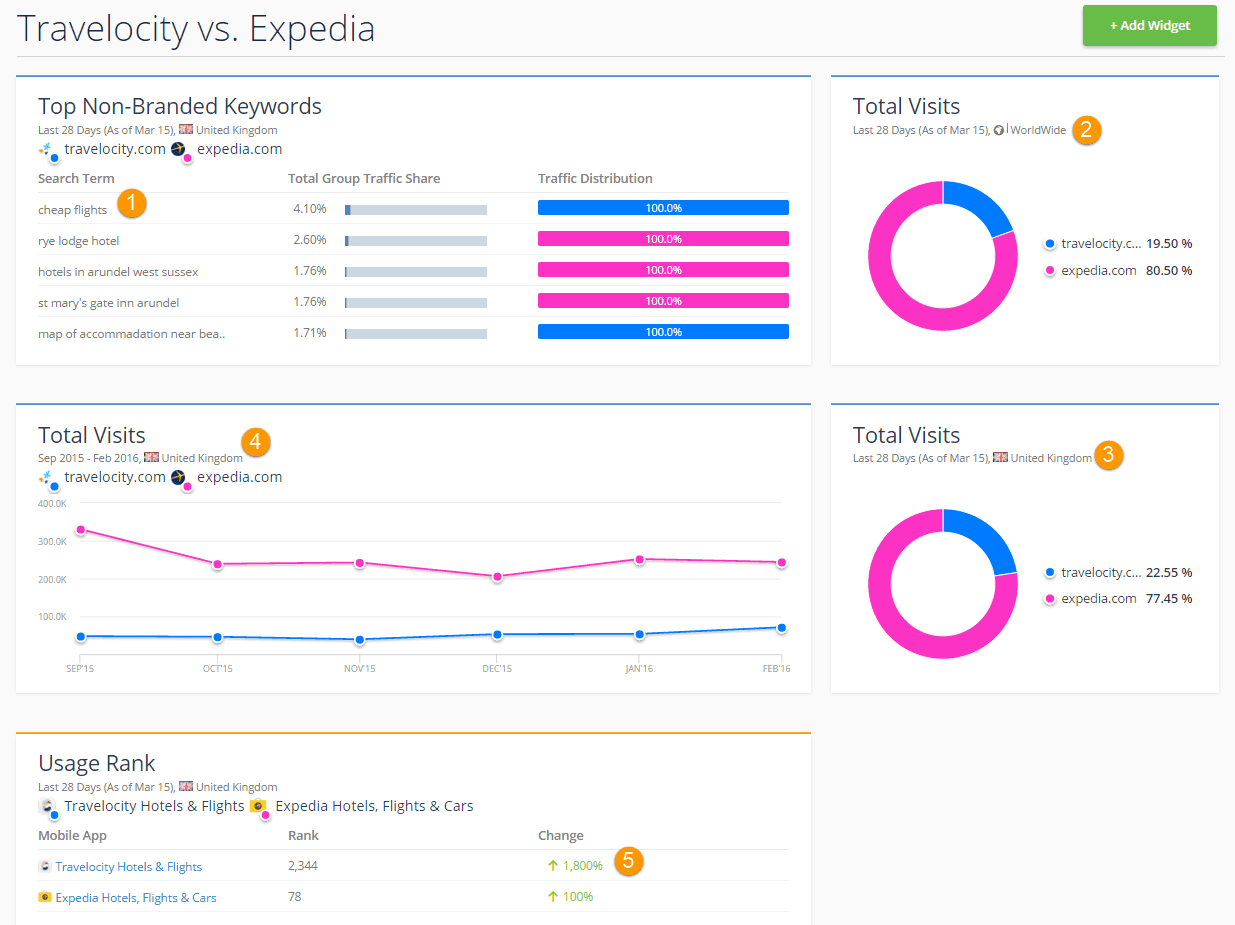
Task: Click the green Add Widget button
Action: pyautogui.click(x=1150, y=26)
